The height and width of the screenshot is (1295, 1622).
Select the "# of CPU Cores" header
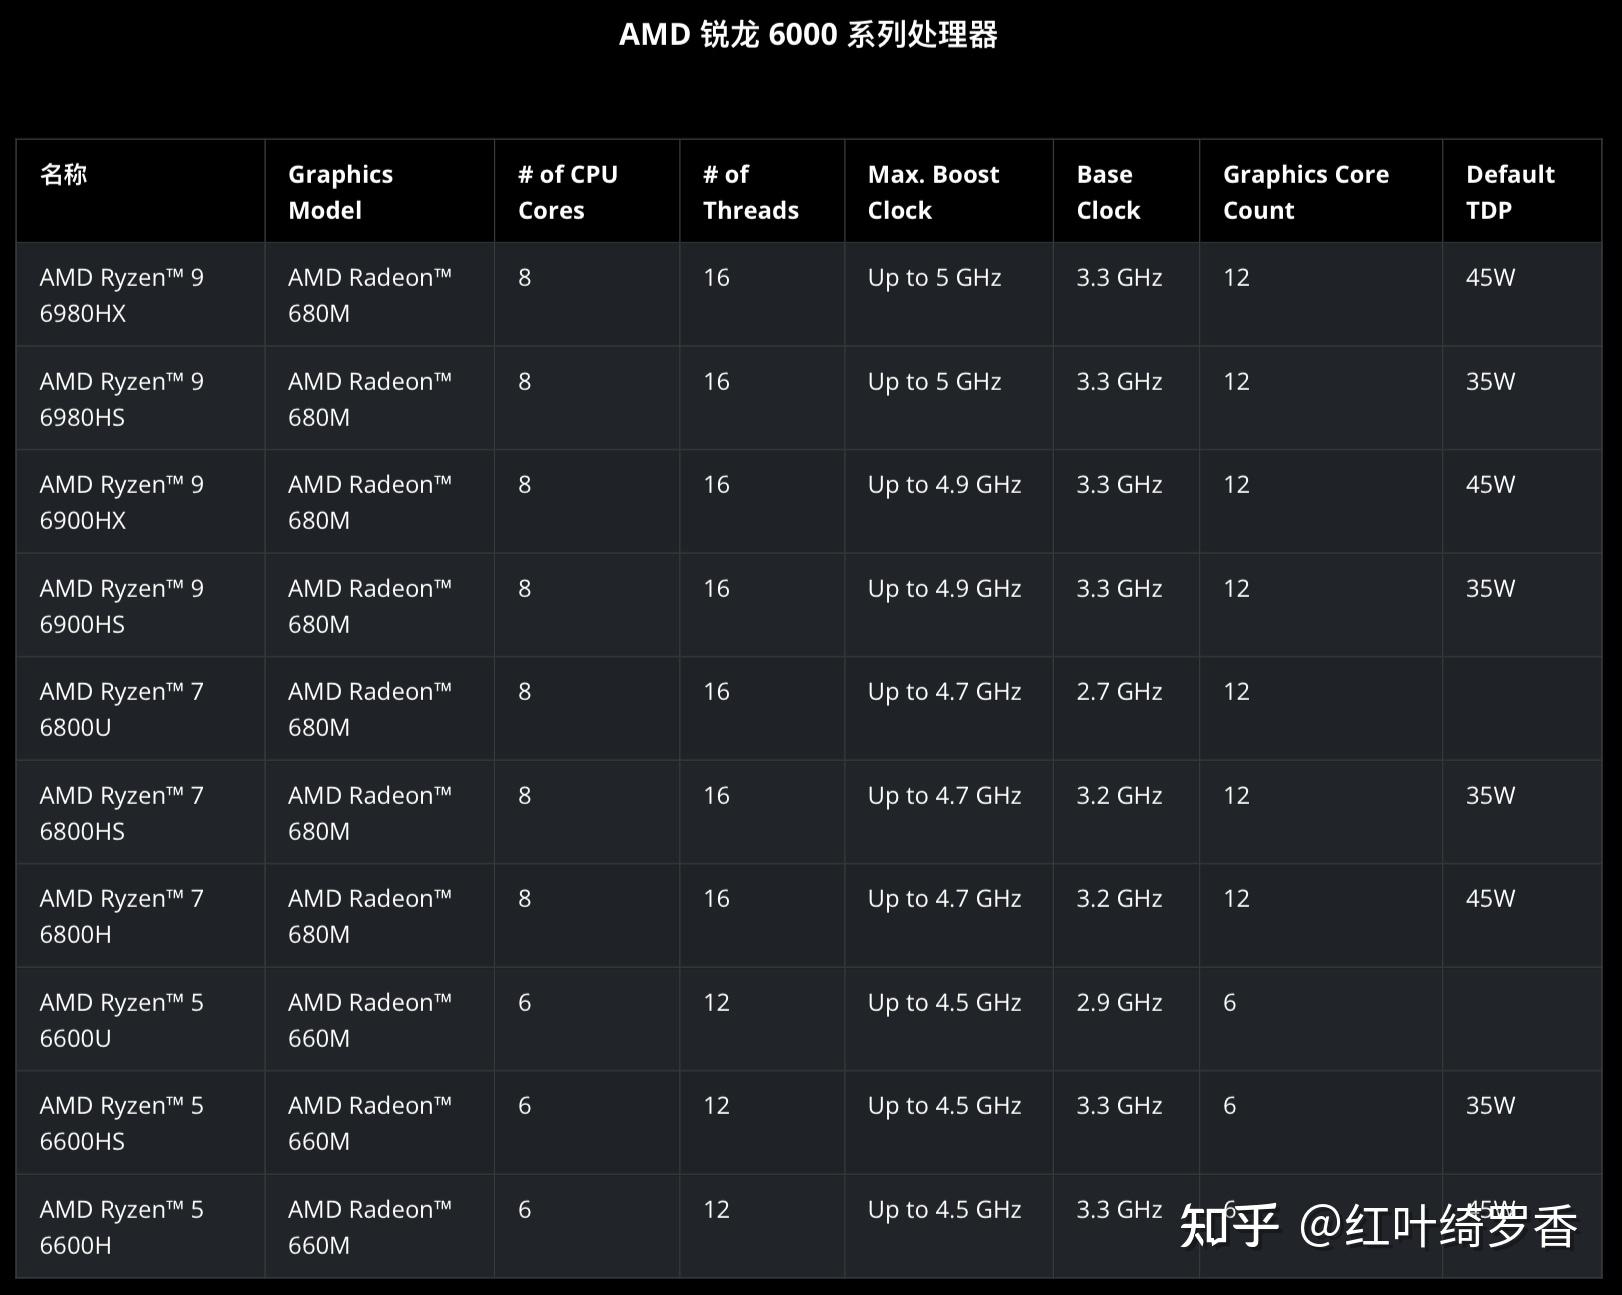pyautogui.click(x=567, y=192)
